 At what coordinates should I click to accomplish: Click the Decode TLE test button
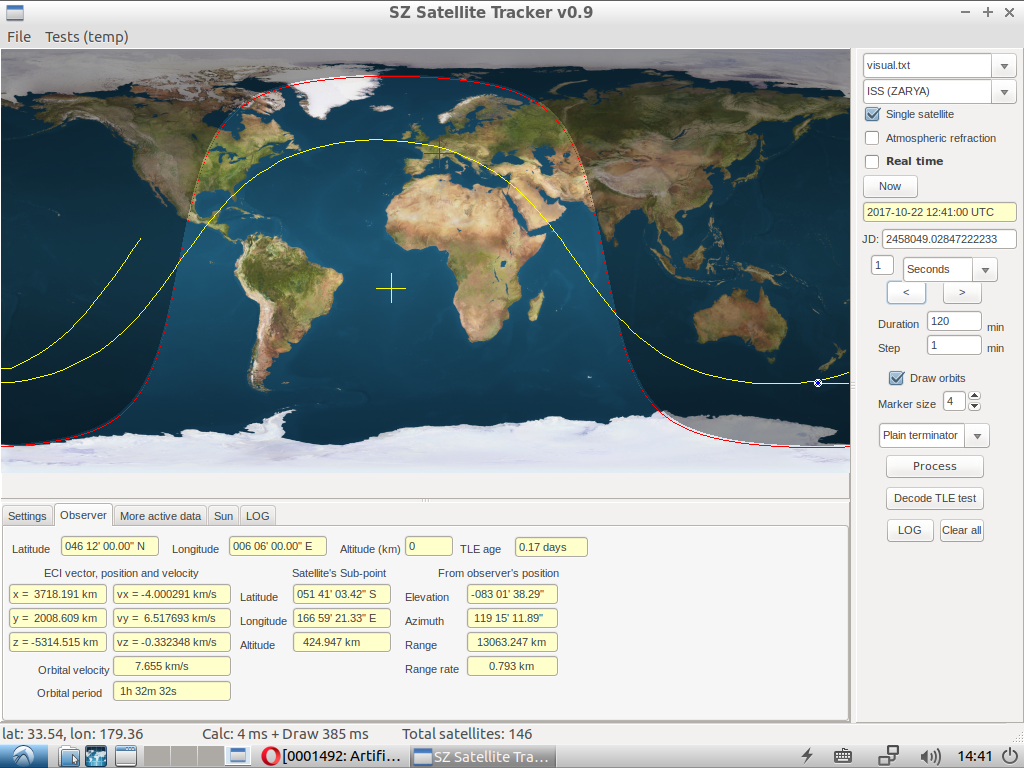click(x=935, y=498)
